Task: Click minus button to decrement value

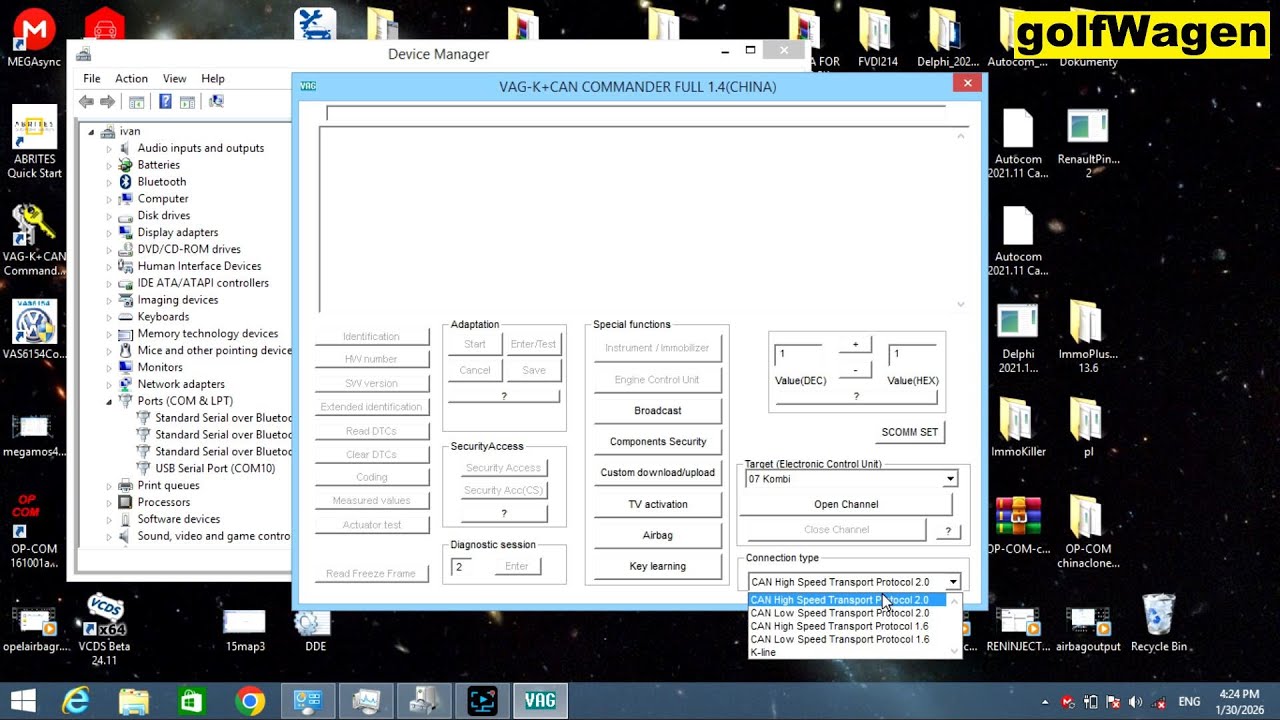Action: 855,370
